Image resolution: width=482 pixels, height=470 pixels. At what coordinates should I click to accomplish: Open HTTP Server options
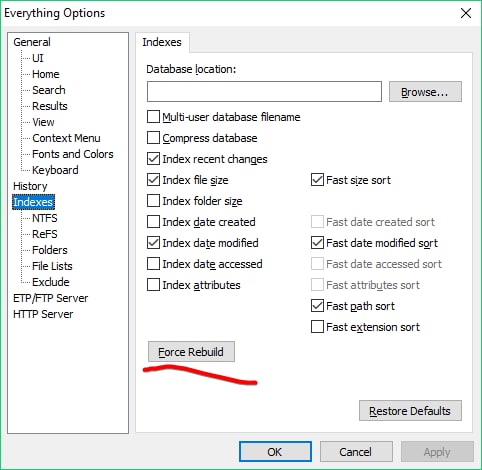tap(43, 314)
